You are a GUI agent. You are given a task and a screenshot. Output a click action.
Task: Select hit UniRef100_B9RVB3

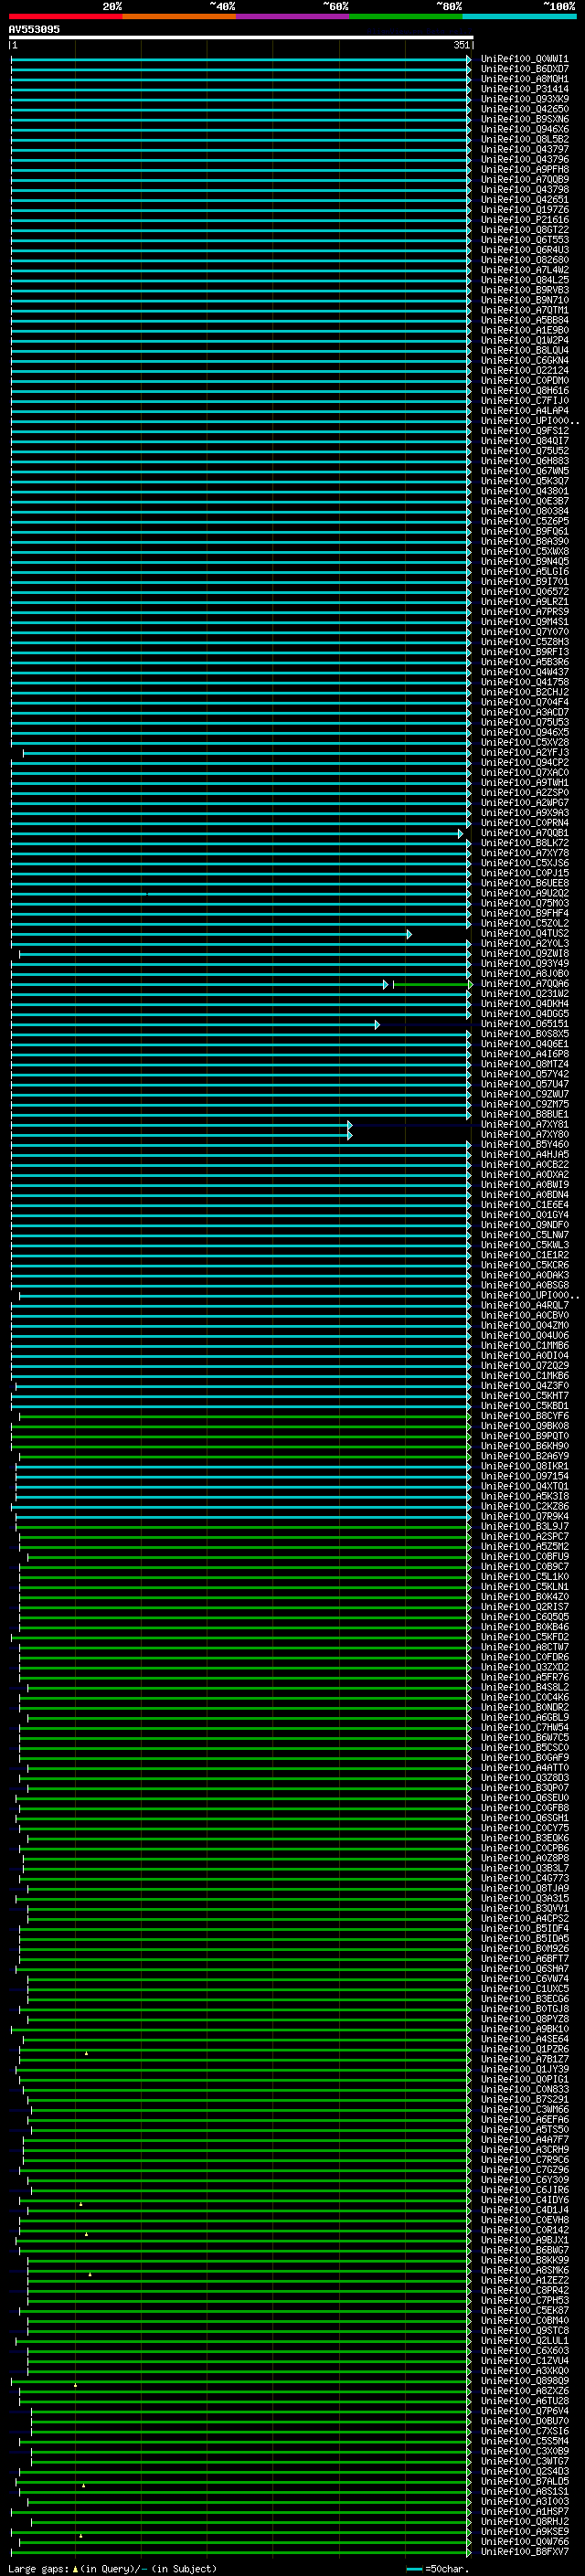(x=524, y=290)
